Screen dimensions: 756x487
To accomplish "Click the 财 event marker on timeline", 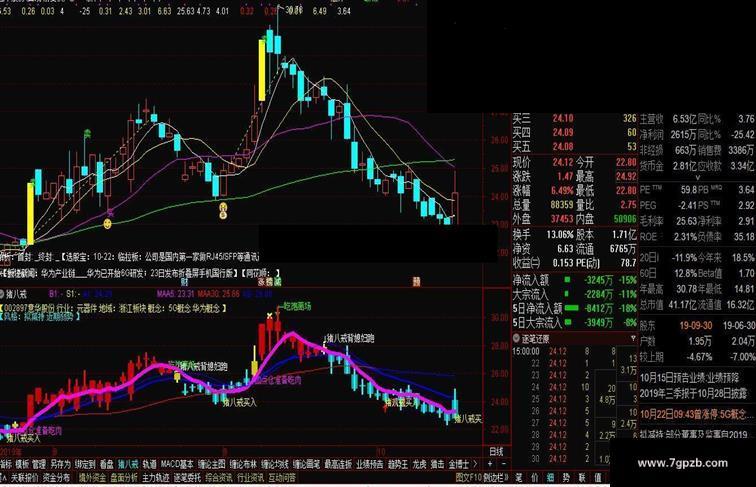I will 184,282.
